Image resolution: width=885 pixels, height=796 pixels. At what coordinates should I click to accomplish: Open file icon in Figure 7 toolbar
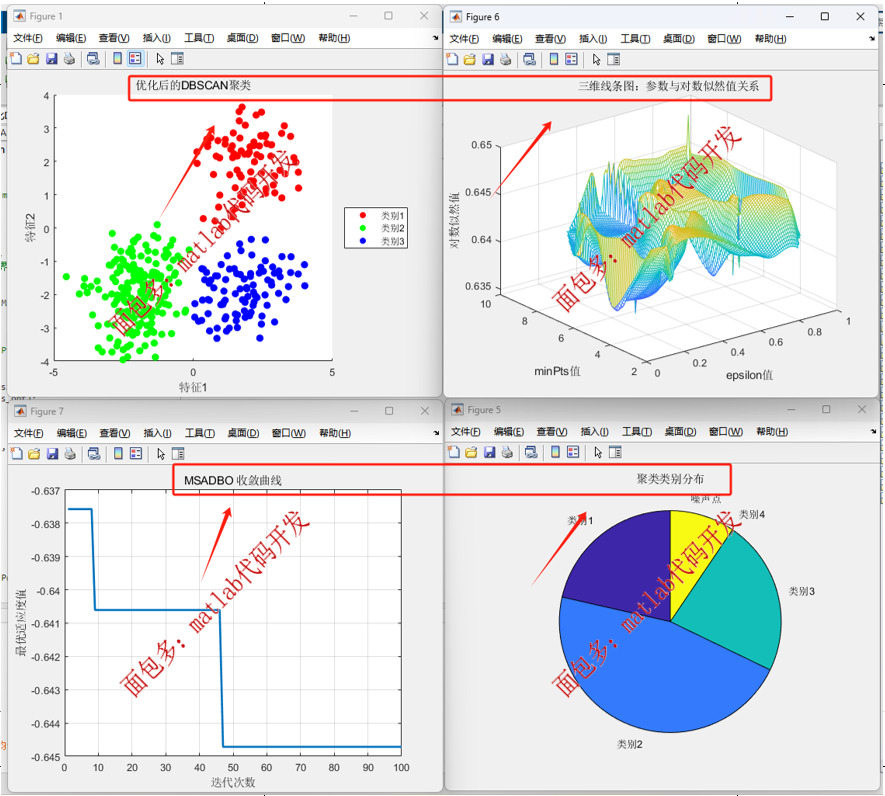point(34,453)
